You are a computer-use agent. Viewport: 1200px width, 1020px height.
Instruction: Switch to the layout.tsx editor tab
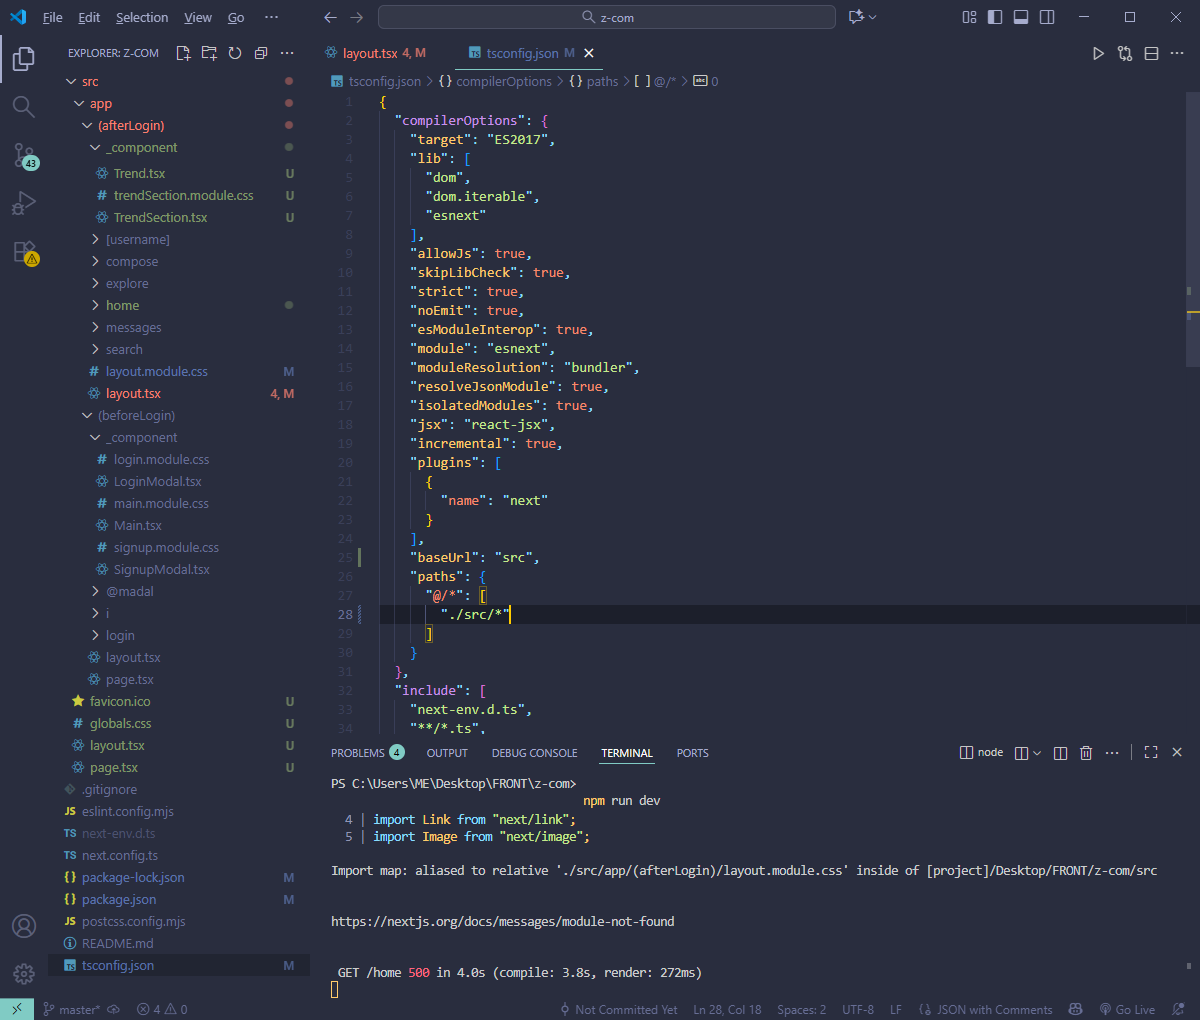pyautogui.click(x=376, y=53)
